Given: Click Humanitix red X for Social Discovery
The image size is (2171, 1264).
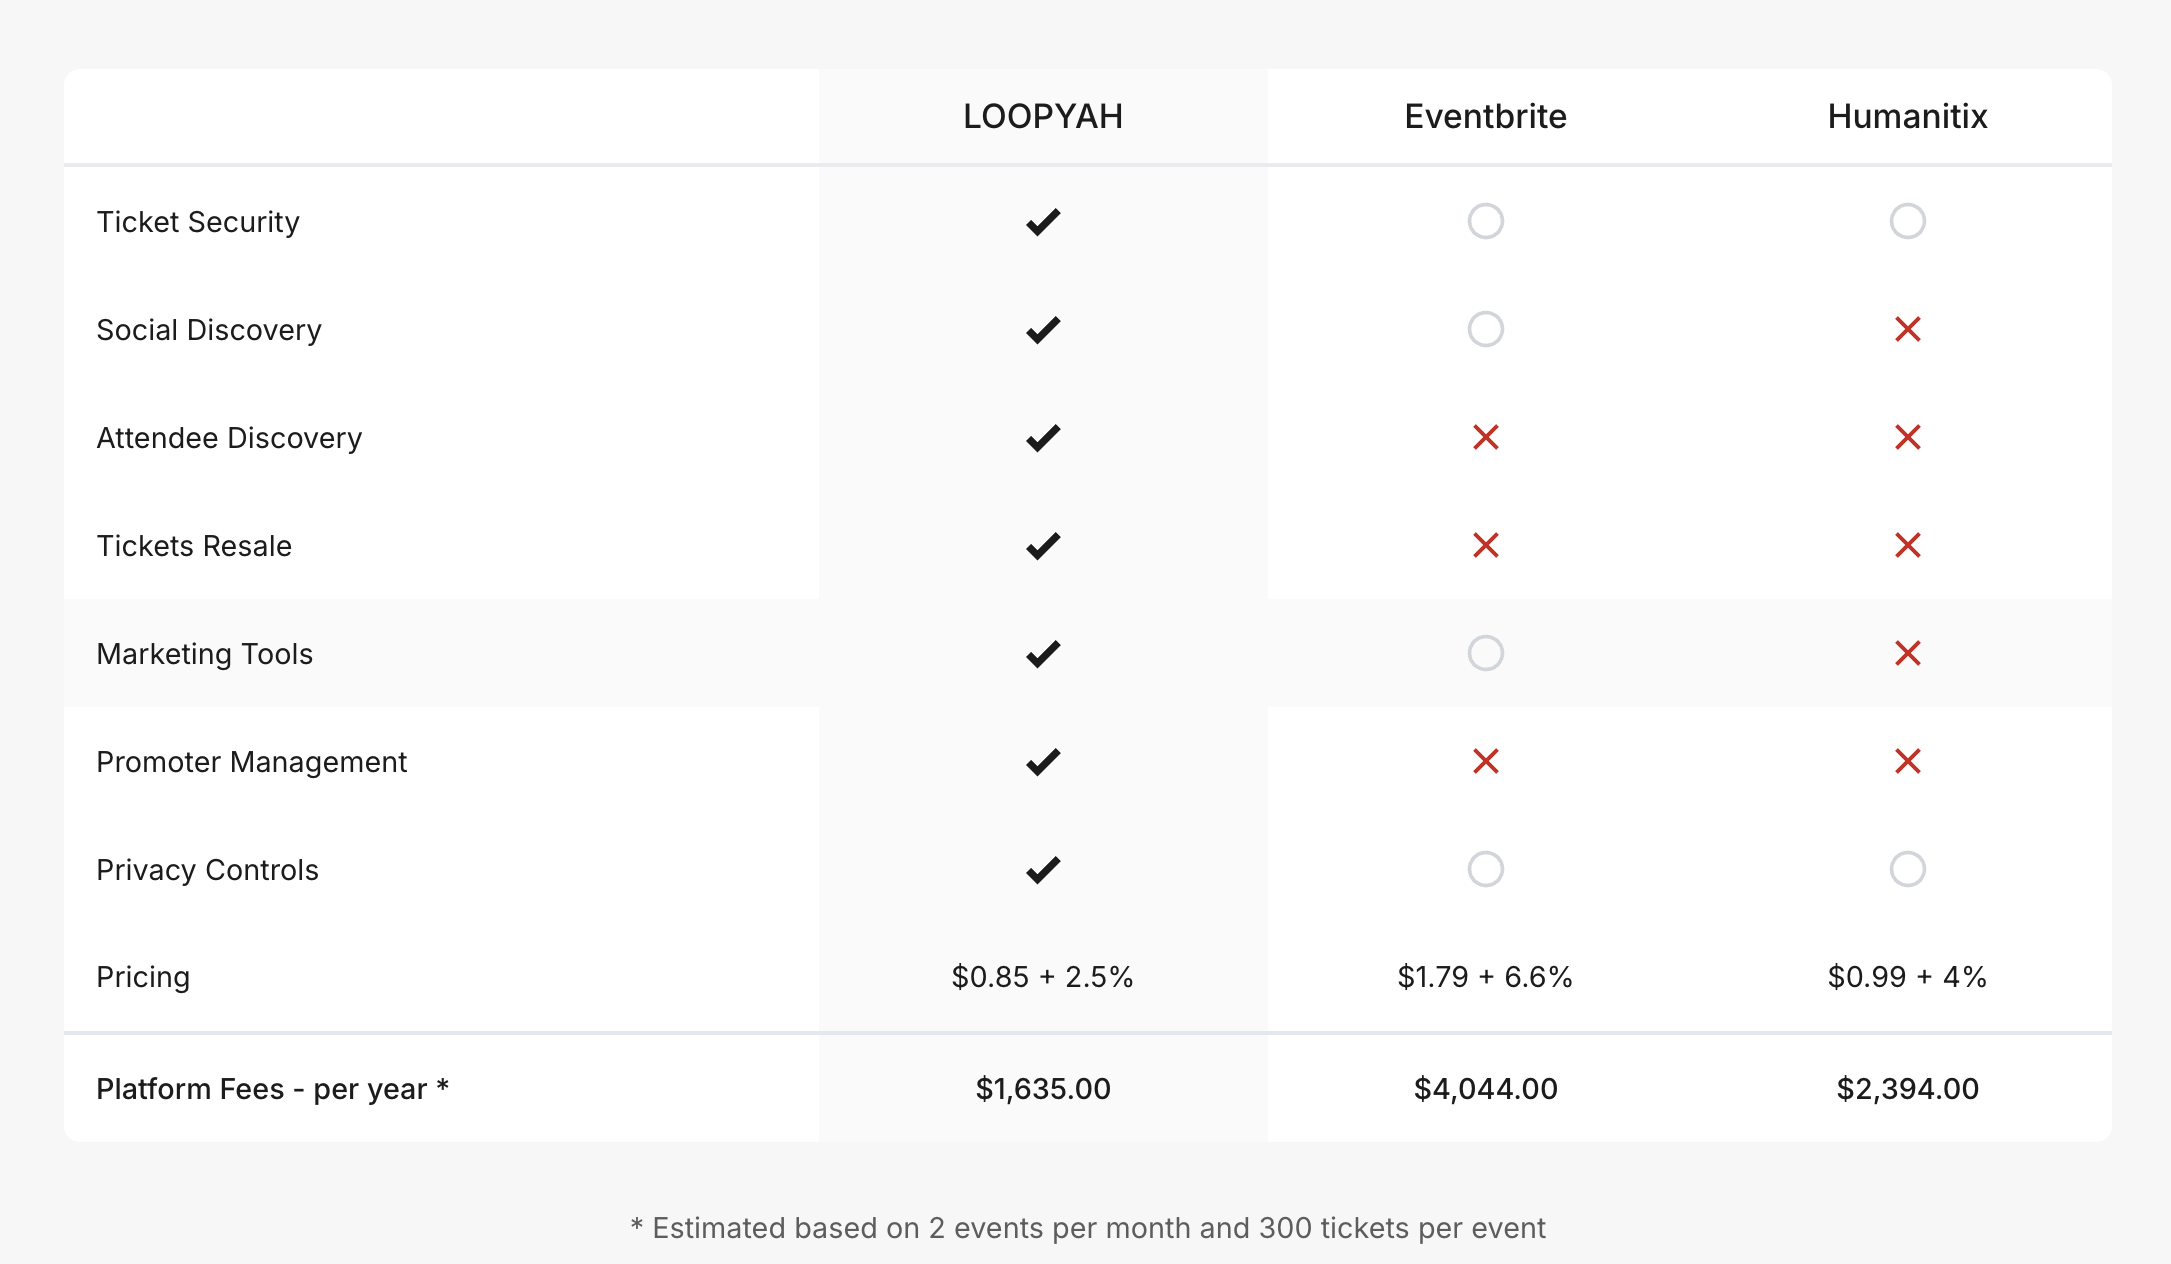Looking at the screenshot, I should (x=1908, y=329).
